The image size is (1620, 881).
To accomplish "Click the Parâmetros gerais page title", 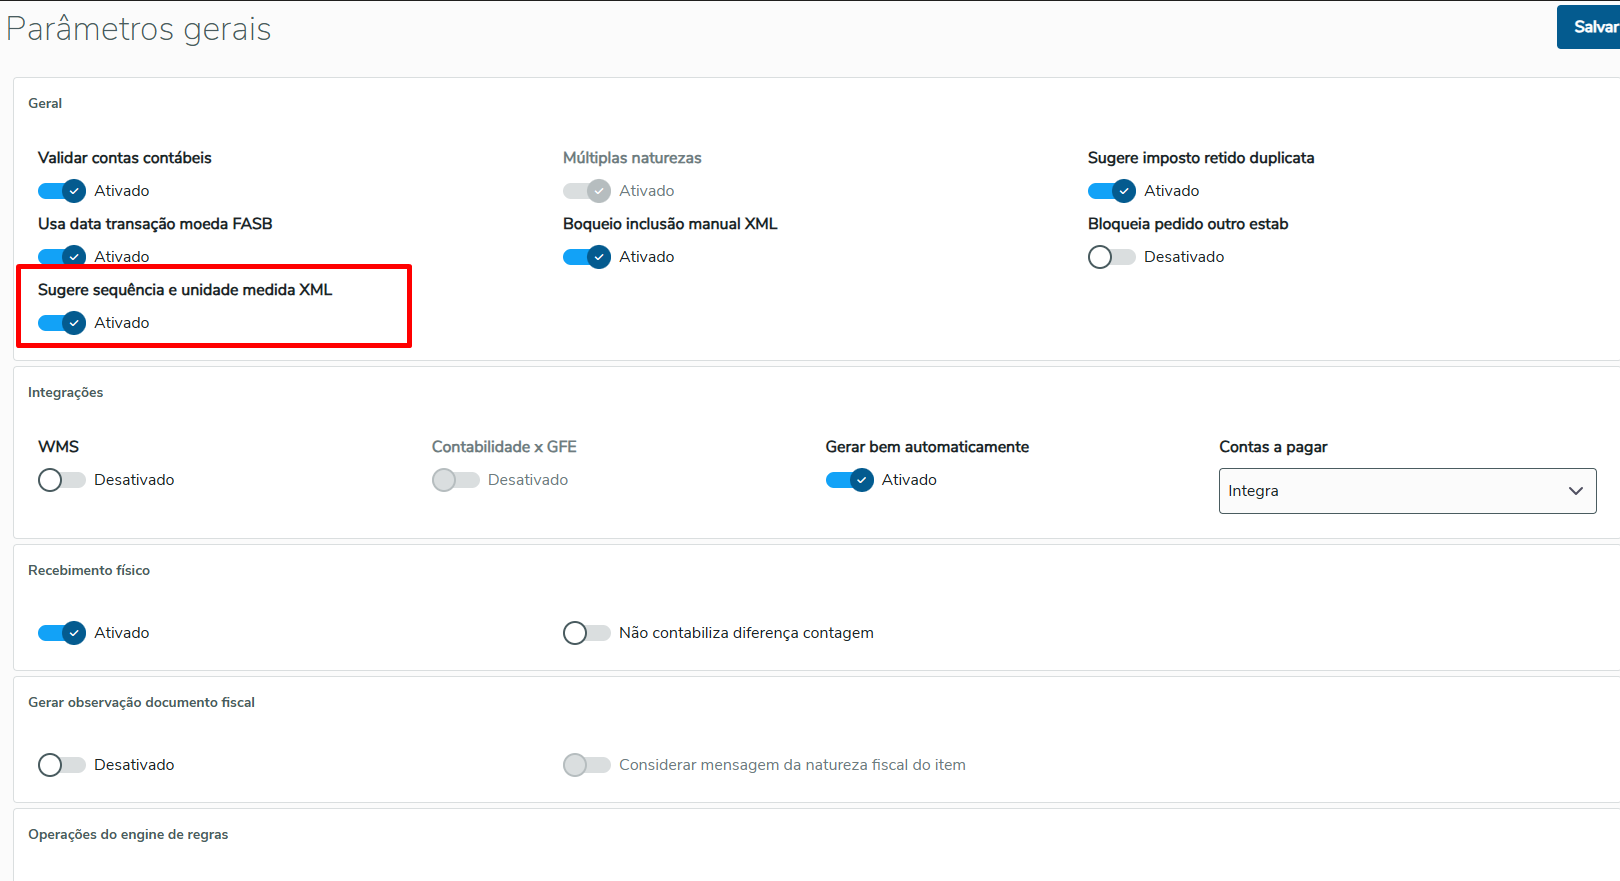I will 139,29.
